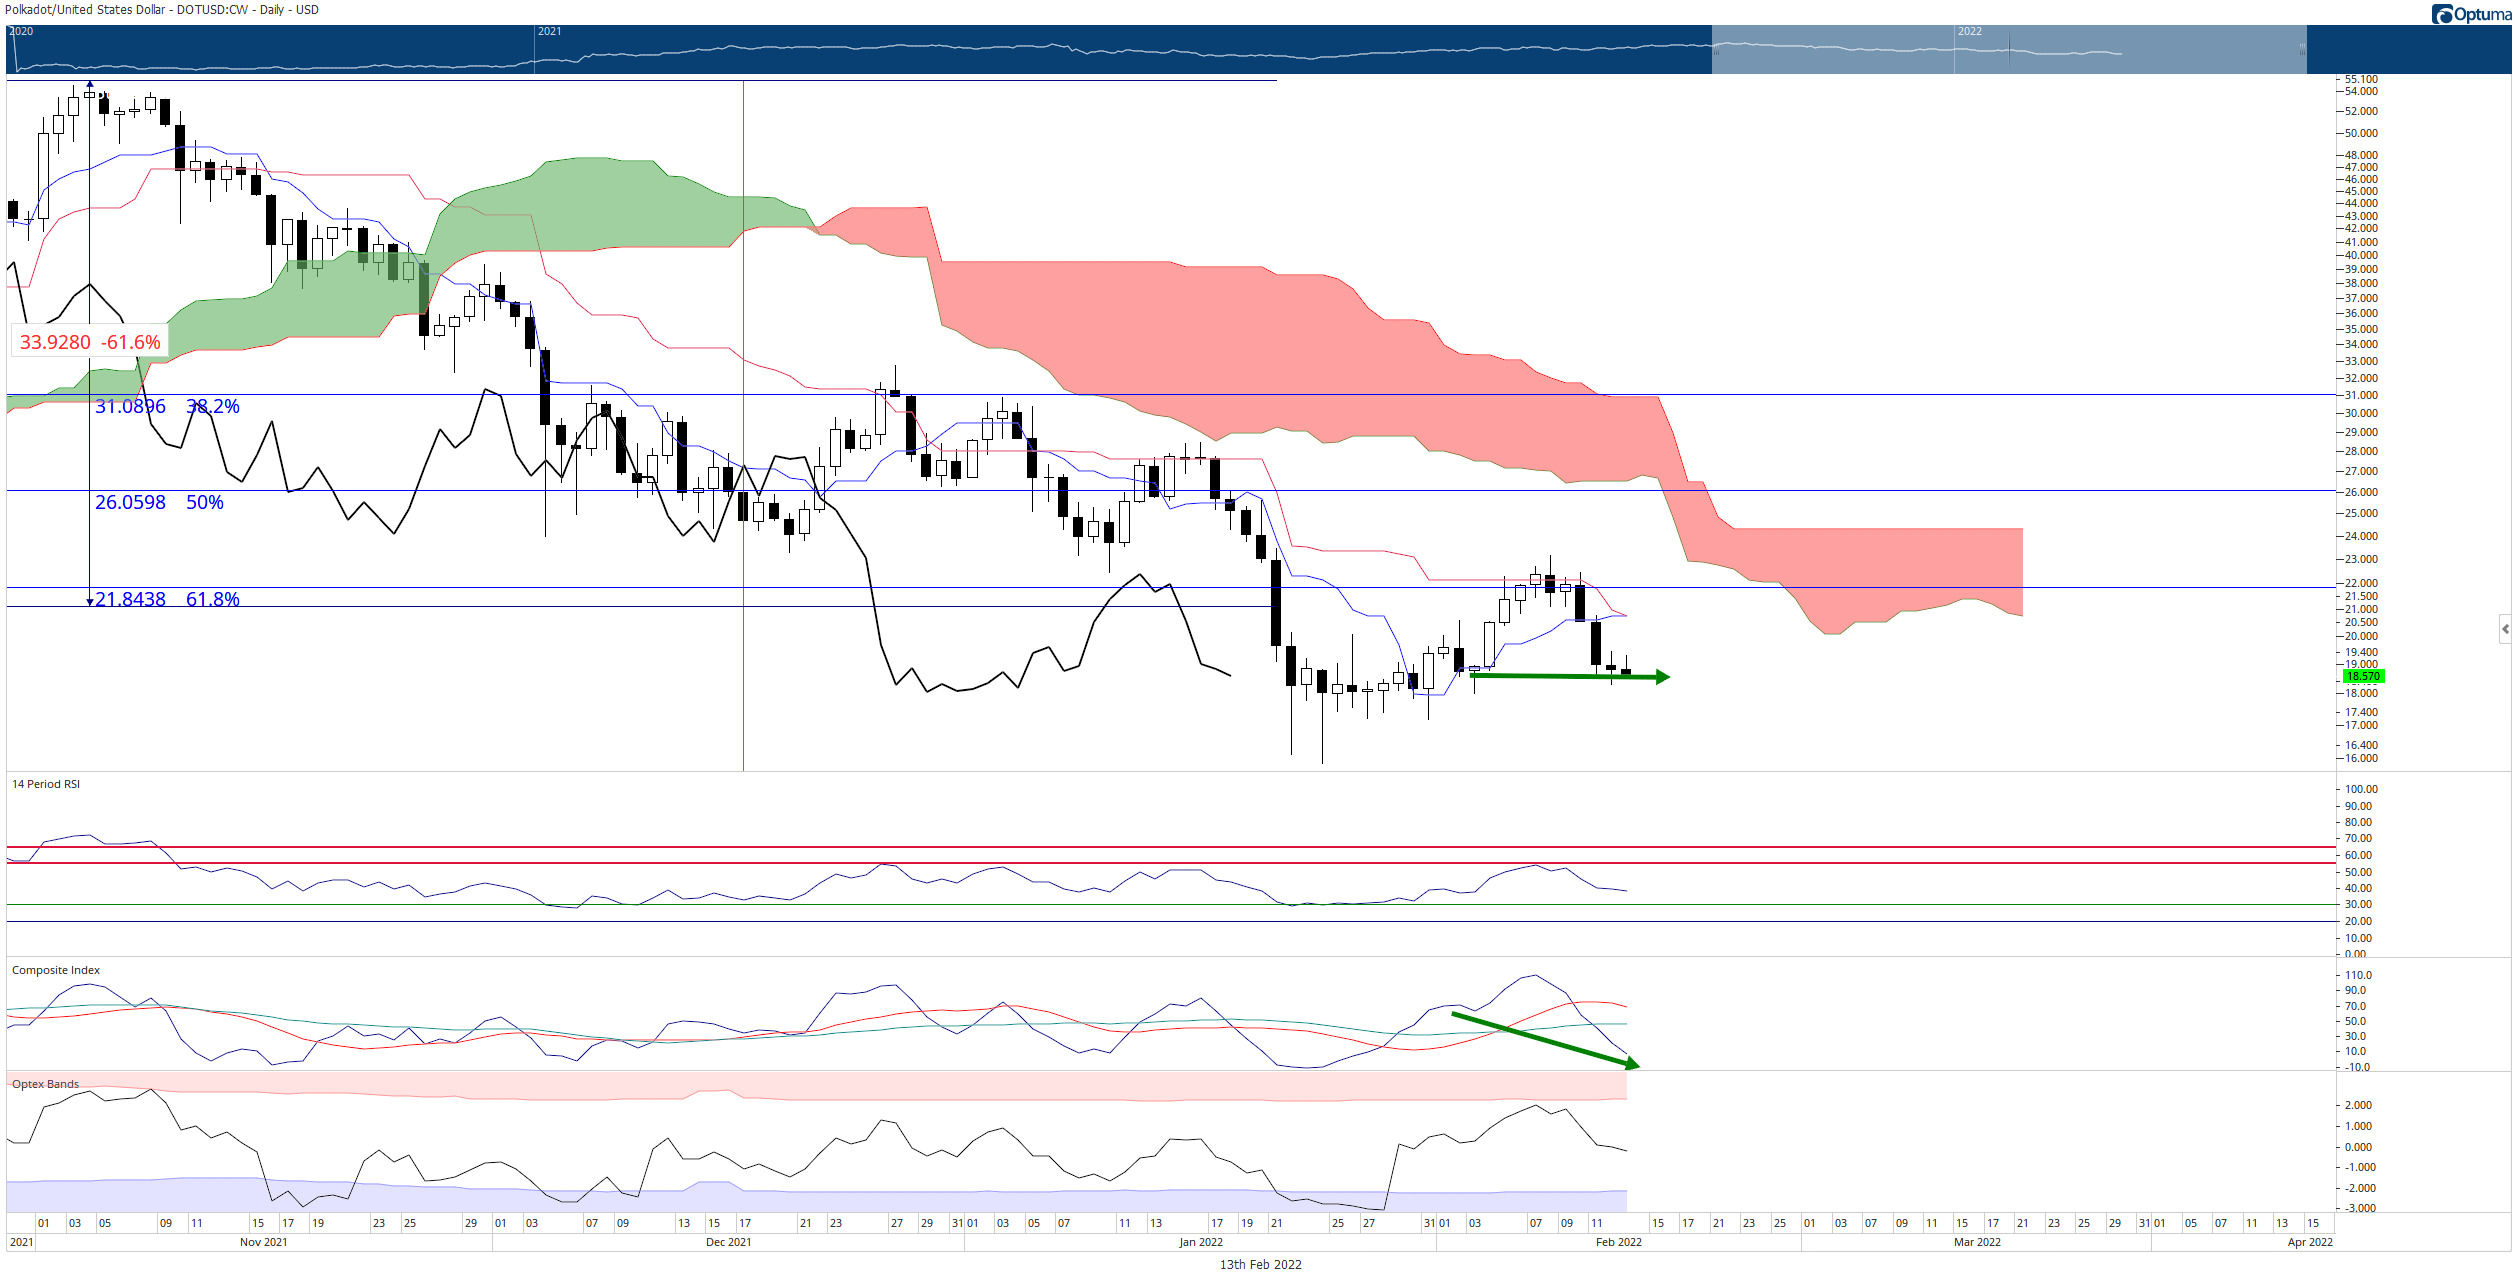Select the 61.8% Fibonacci label at 21.8438
Image resolution: width=2518 pixels, height=1284 pixels.
pos(213,599)
